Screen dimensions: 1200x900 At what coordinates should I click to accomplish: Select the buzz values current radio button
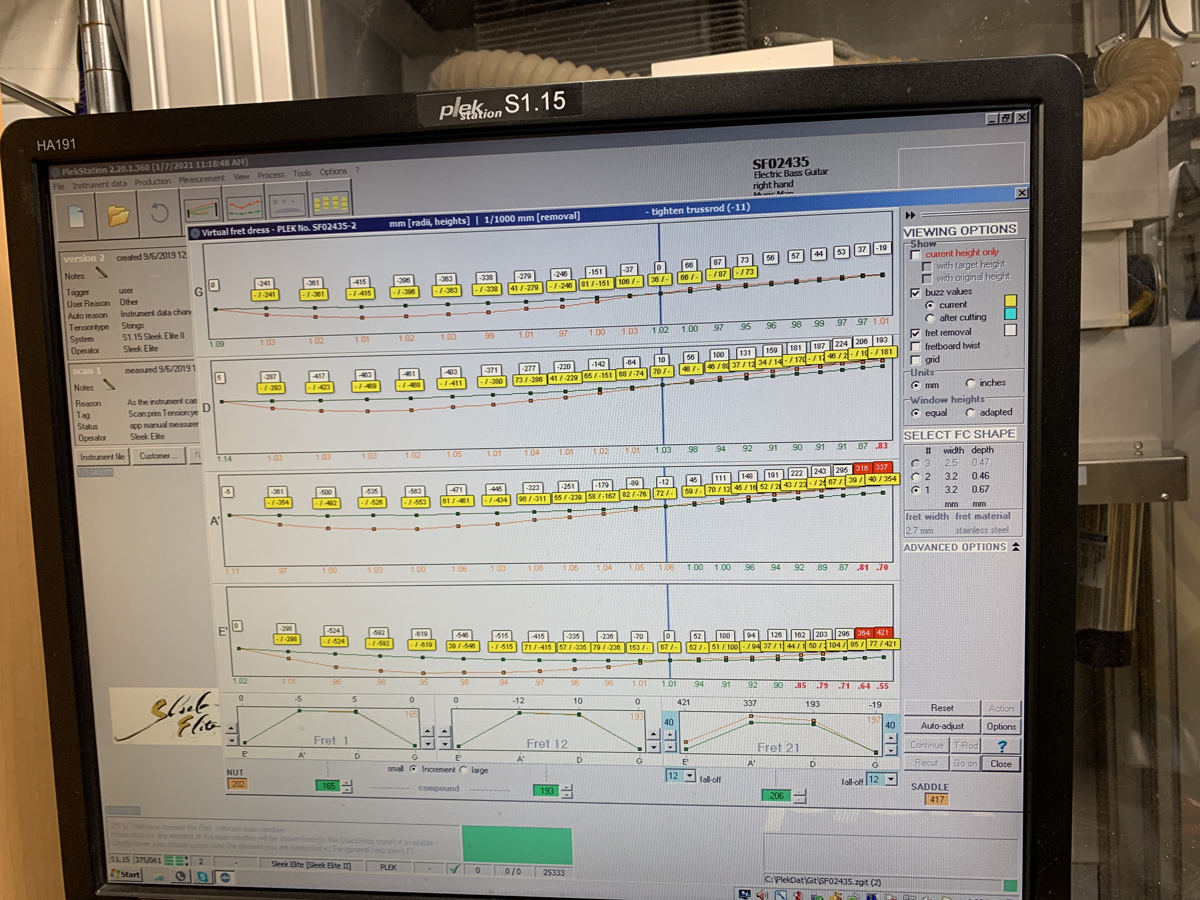(930, 304)
